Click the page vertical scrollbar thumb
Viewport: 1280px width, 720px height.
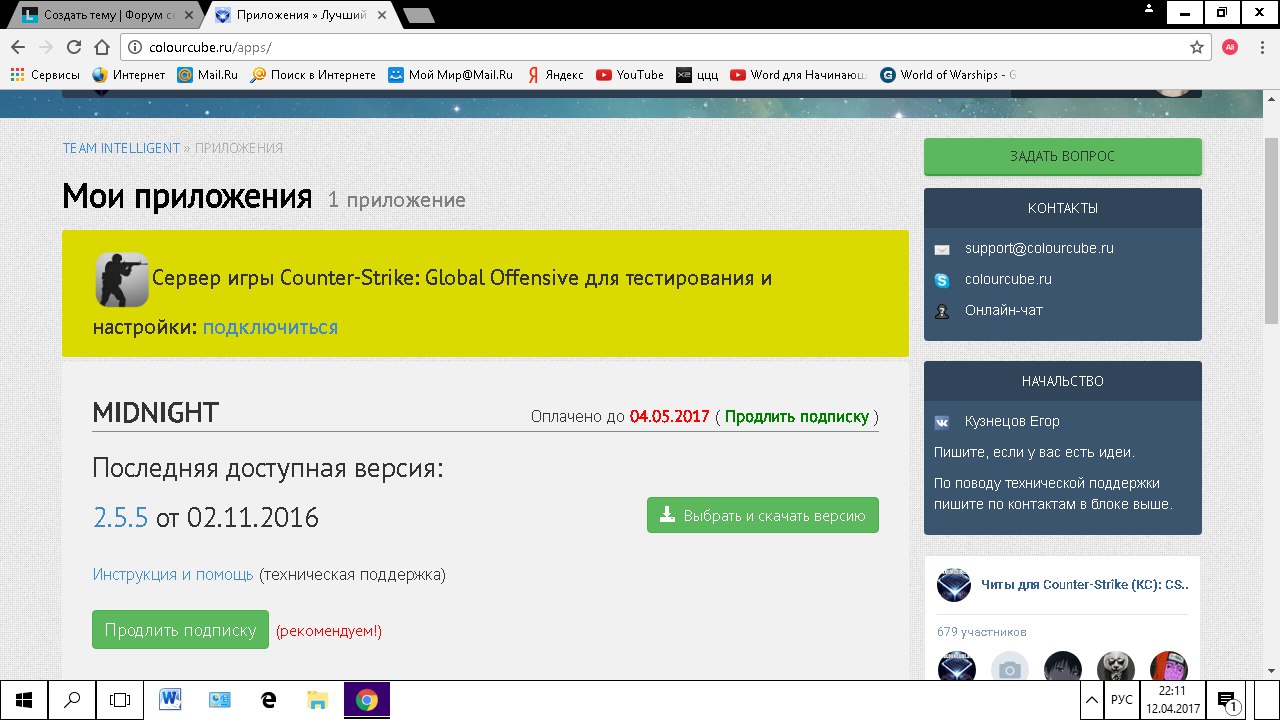click(1271, 230)
